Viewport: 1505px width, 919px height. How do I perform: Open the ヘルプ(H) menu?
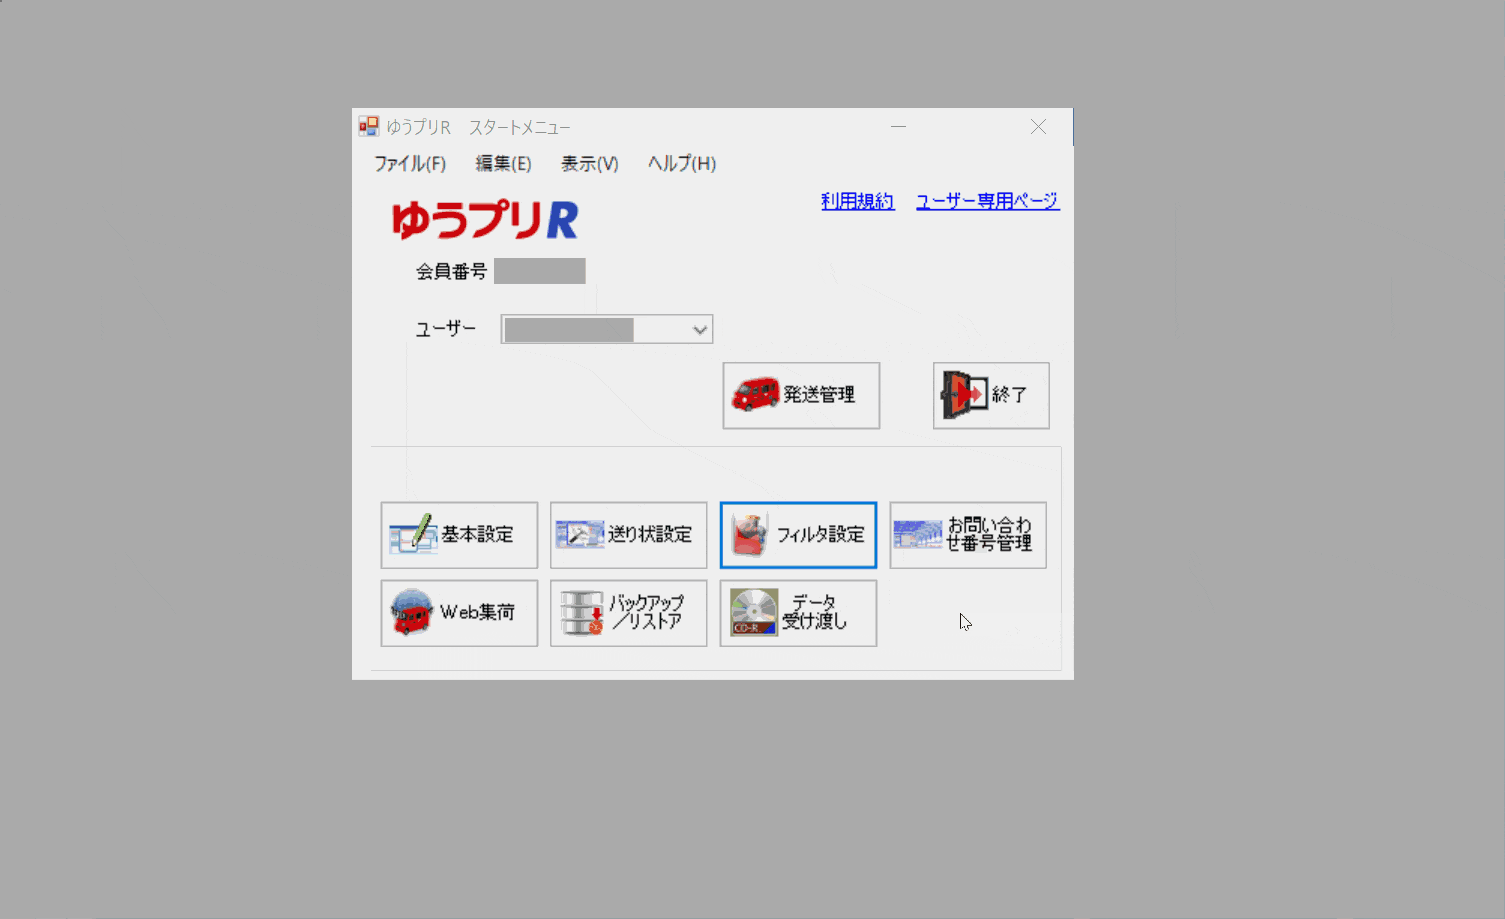[x=682, y=164]
